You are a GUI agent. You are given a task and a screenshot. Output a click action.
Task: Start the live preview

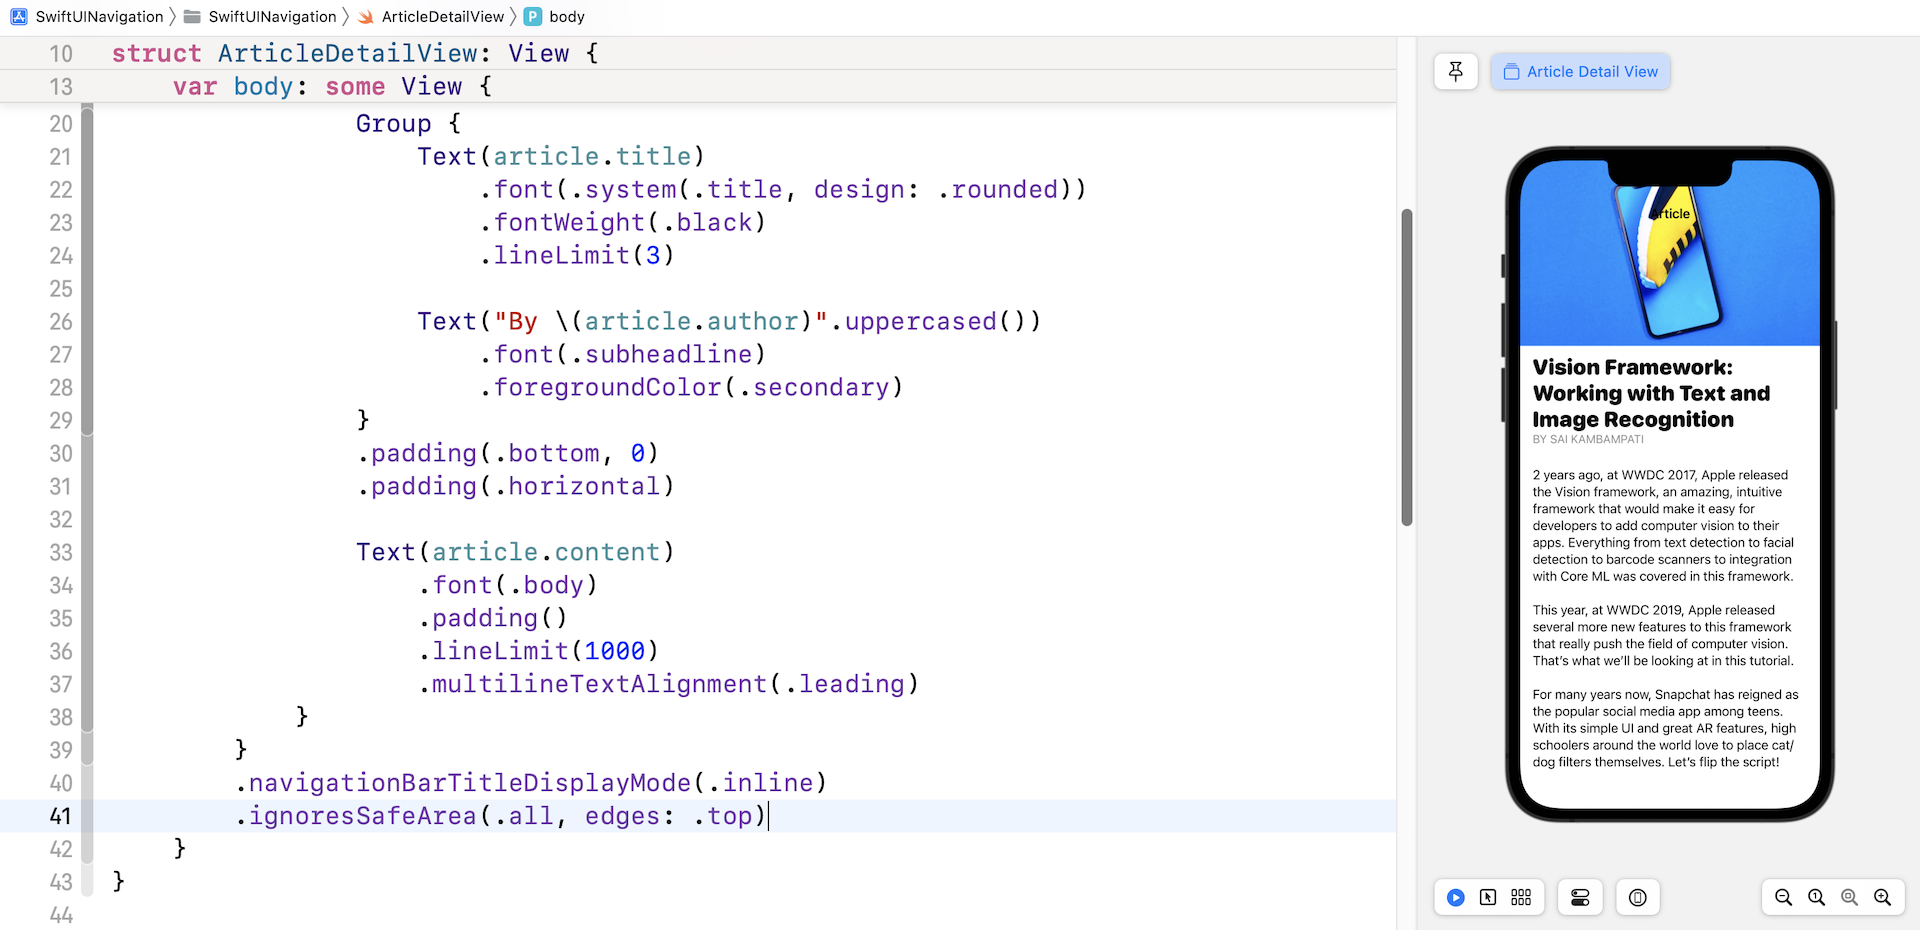(1455, 897)
